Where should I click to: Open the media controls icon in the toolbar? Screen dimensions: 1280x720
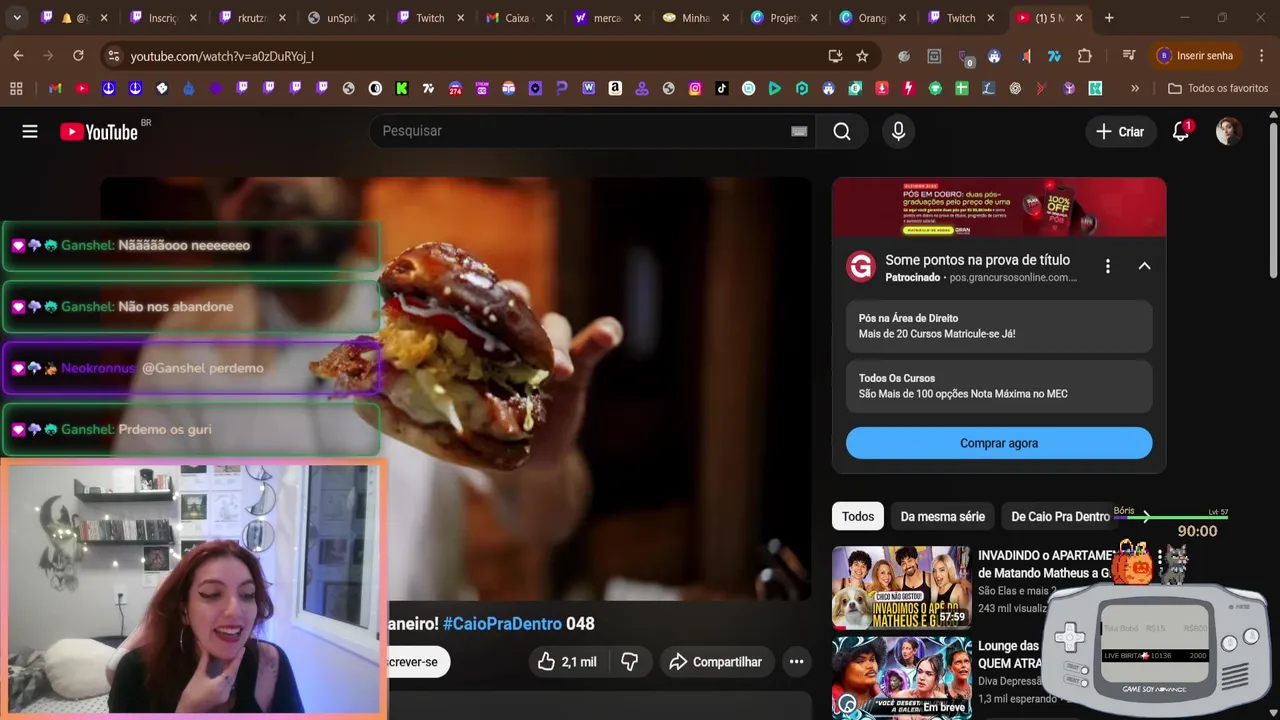point(1129,56)
